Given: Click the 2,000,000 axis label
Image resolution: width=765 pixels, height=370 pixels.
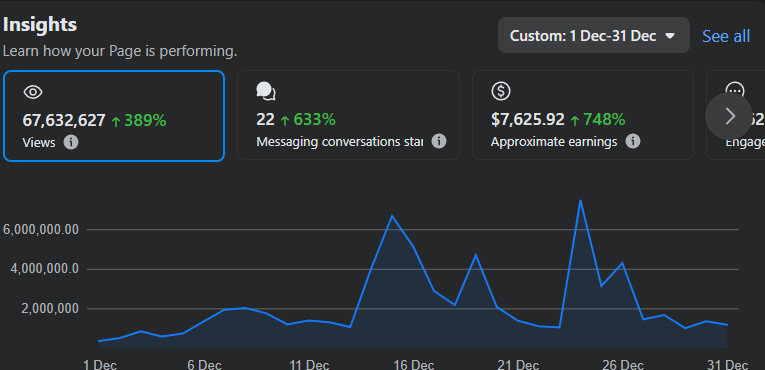Looking at the screenshot, I should coord(50,308).
